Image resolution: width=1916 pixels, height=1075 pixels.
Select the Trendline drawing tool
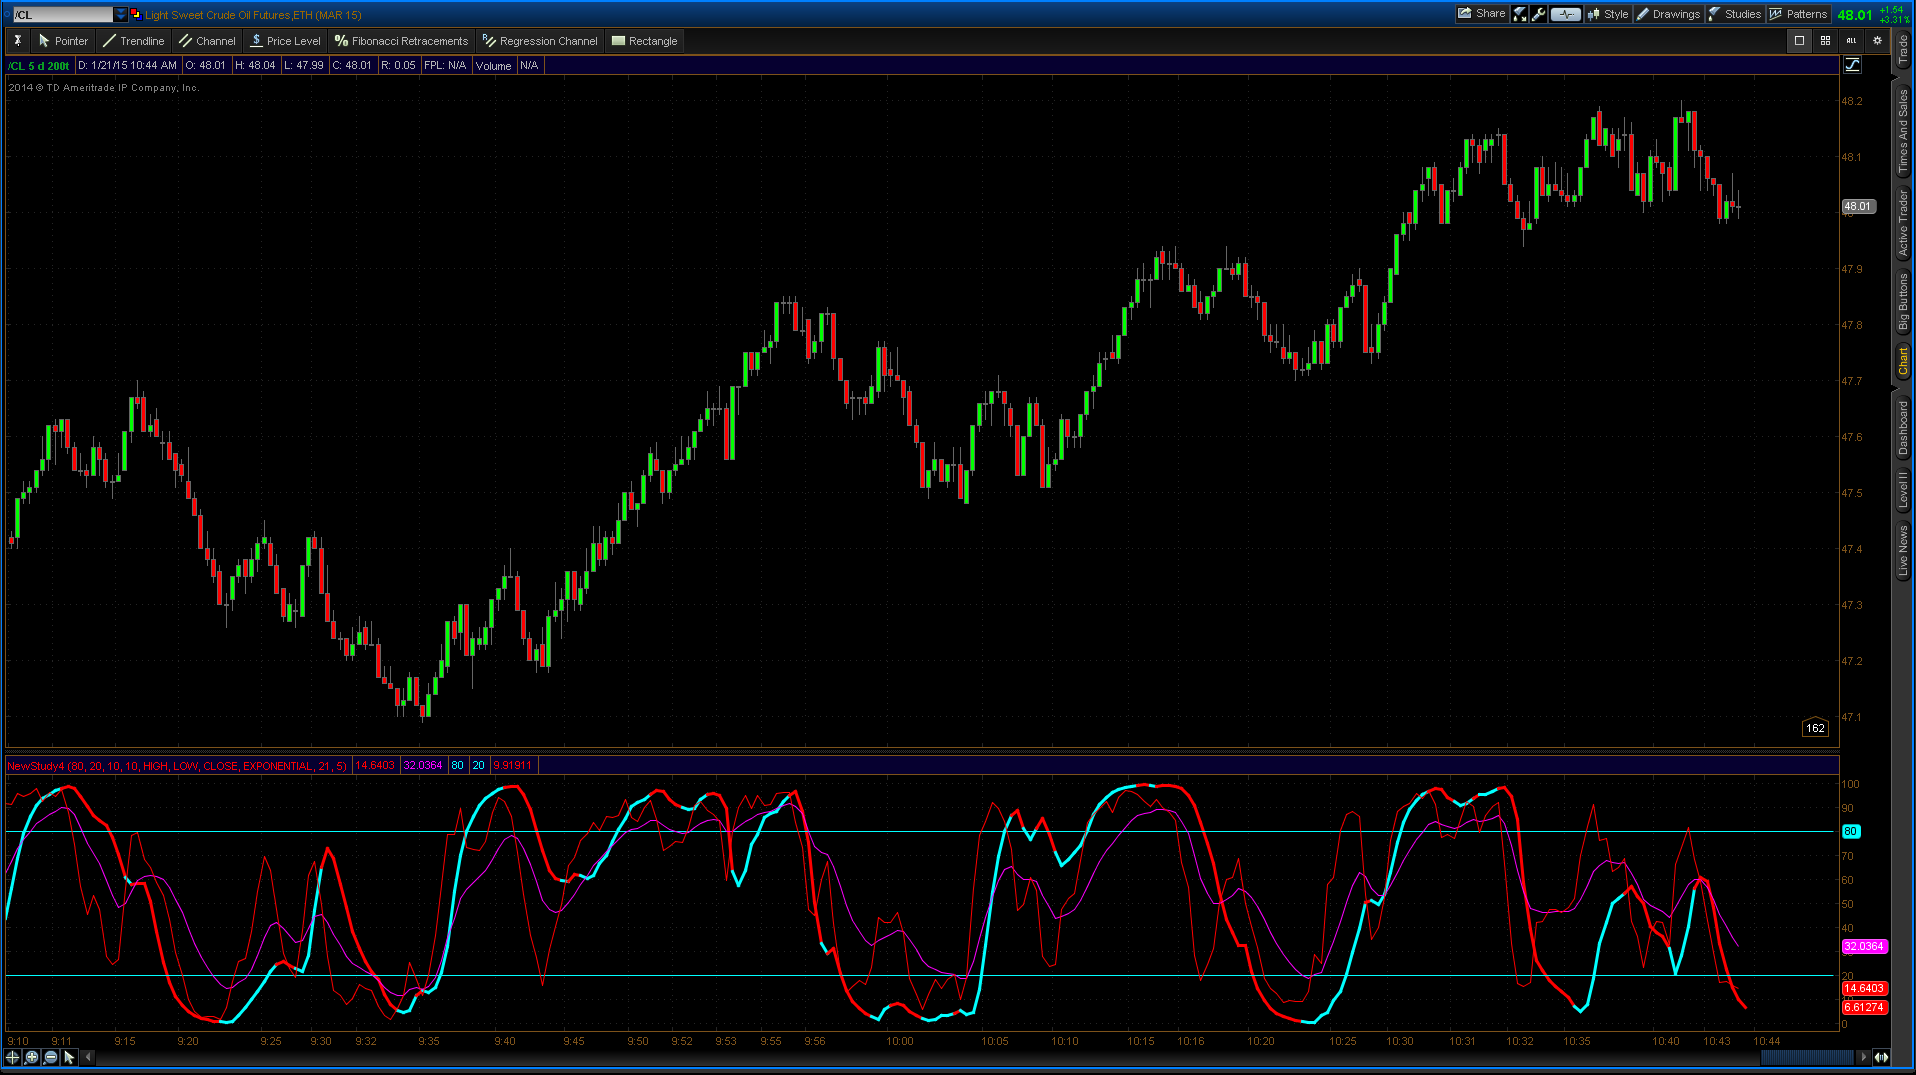[x=133, y=41]
